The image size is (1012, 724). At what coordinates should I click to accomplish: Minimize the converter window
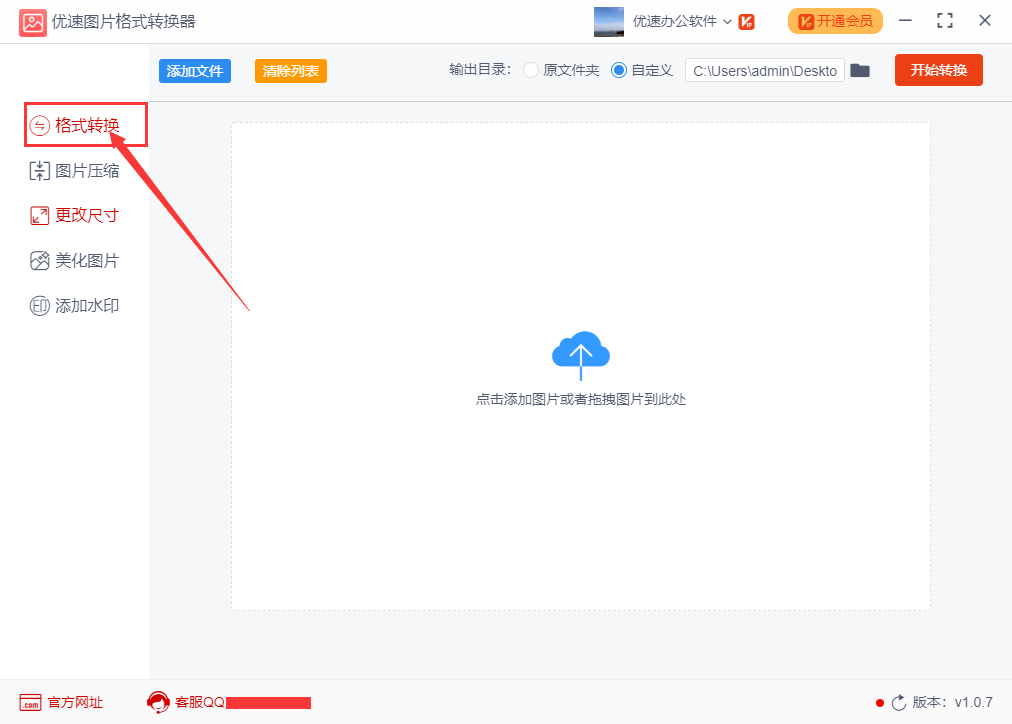(906, 21)
